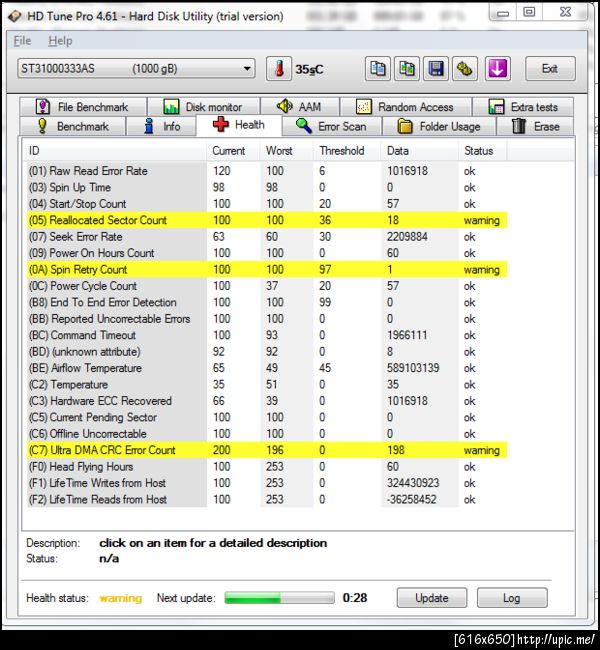Click the Data column header
The height and width of the screenshot is (650, 600).
pyautogui.click(x=420, y=150)
